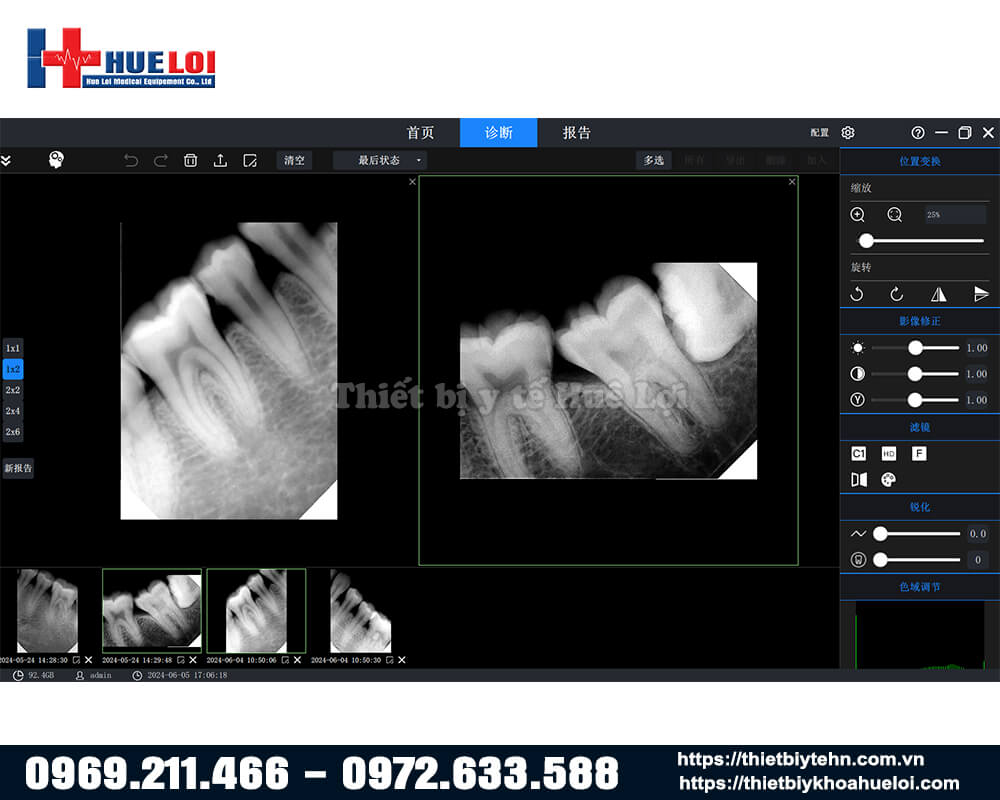Open the 最后状态 dropdown

(x=380, y=160)
